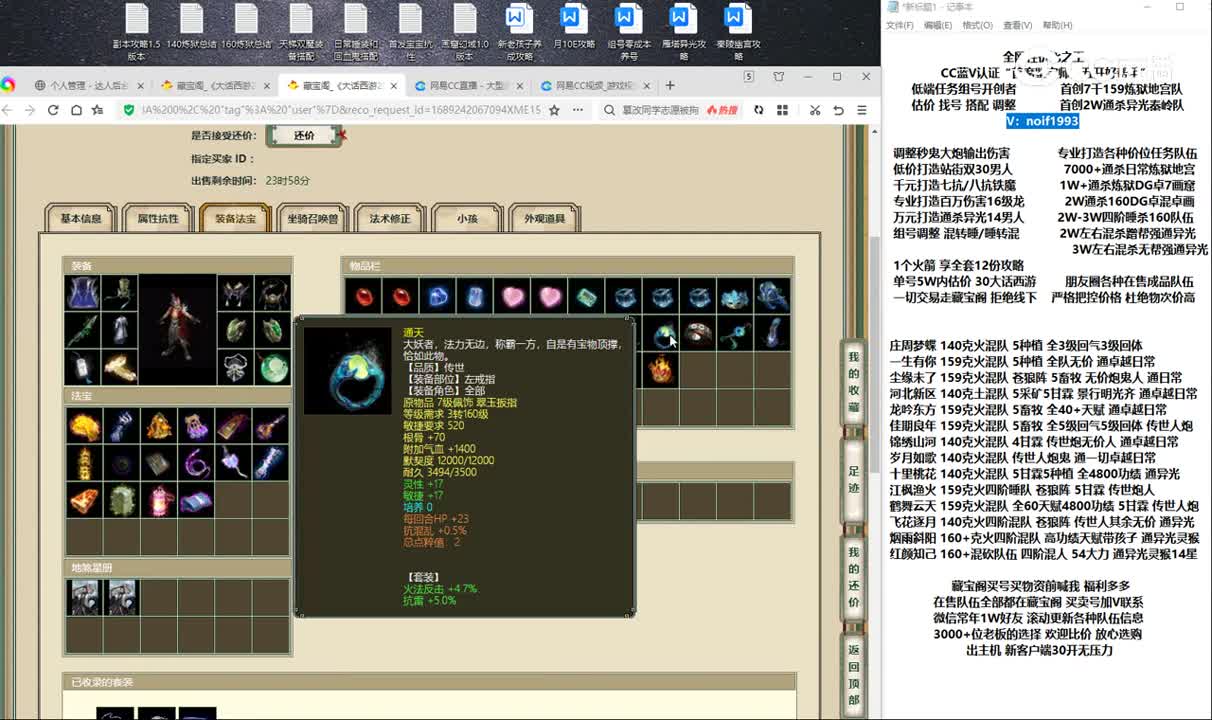
Task: Select the round green jade equipment item
Action: pos(273,367)
